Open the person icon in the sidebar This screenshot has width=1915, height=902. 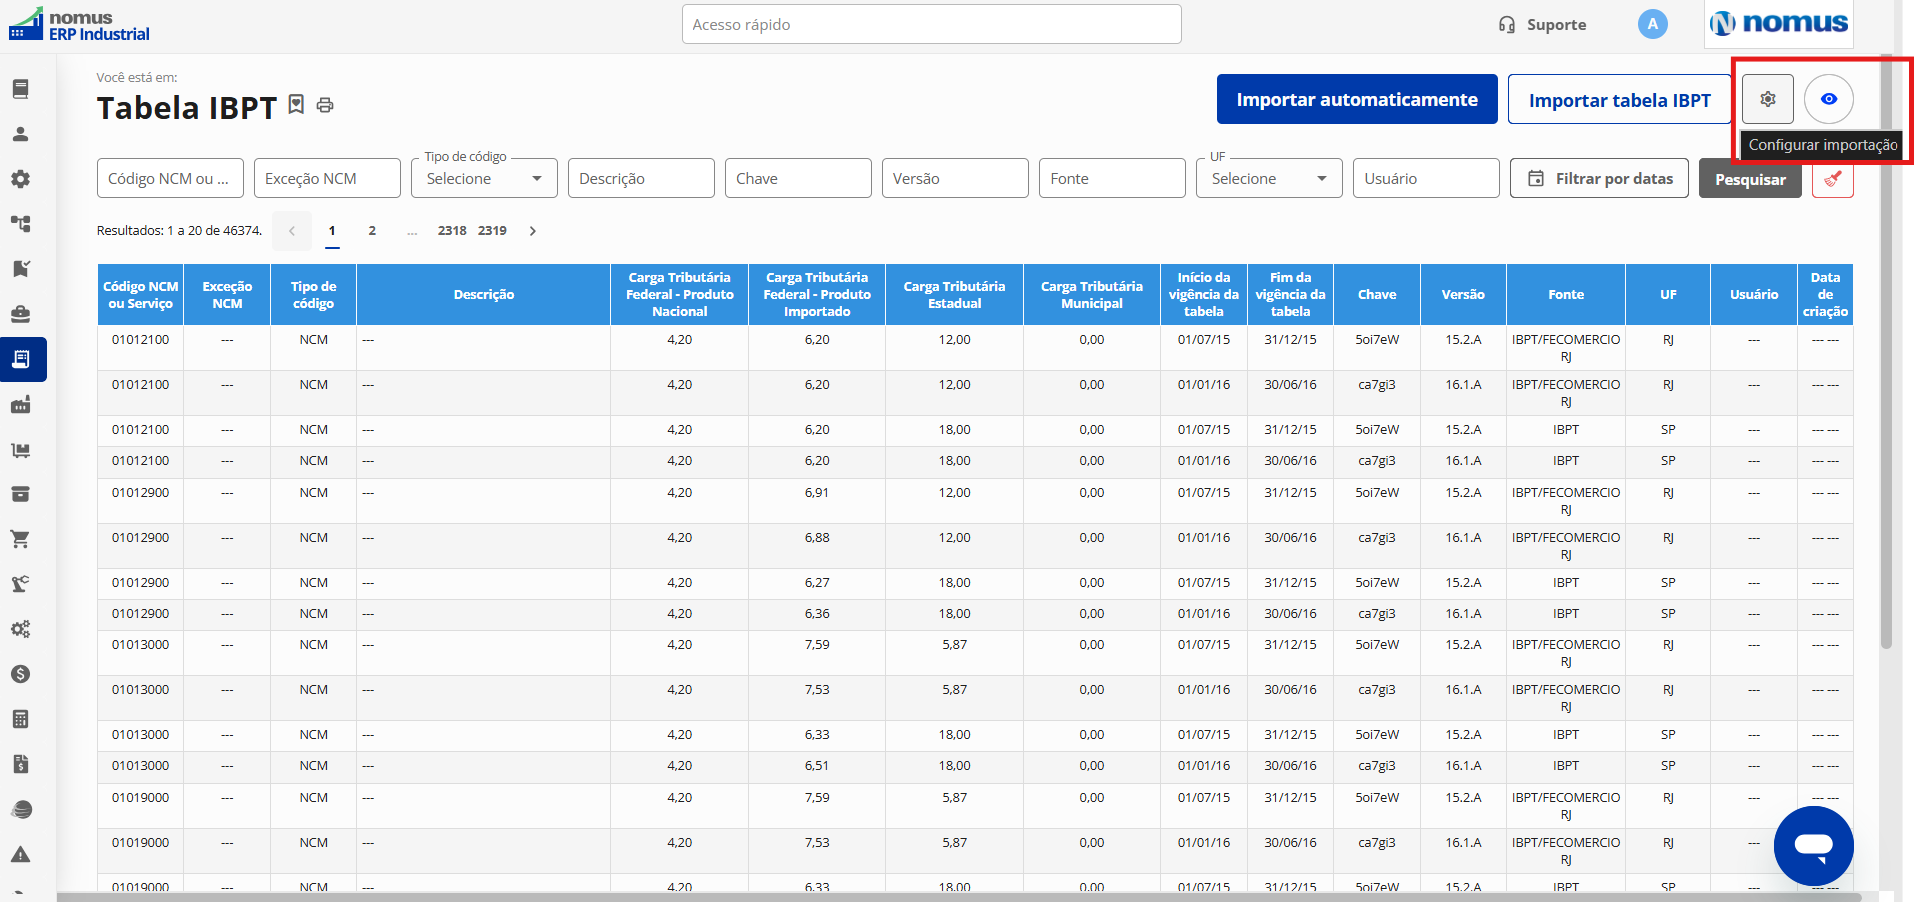[20, 134]
